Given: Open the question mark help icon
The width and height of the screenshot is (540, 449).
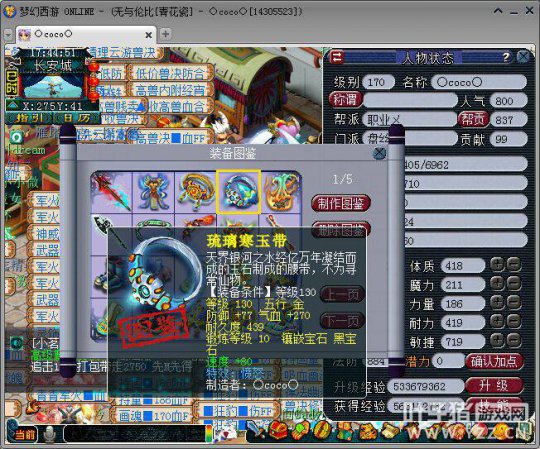Looking at the screenshot, I should tap(506, 57).
